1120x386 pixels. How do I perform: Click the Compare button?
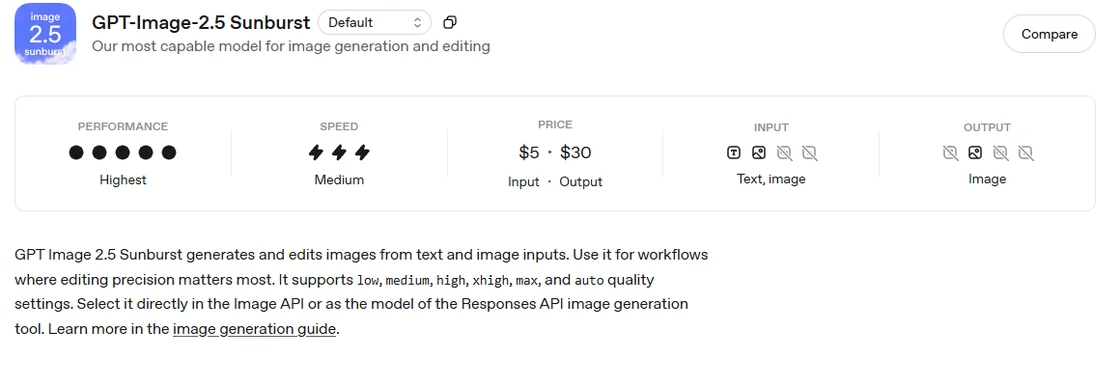[1049, 34]
